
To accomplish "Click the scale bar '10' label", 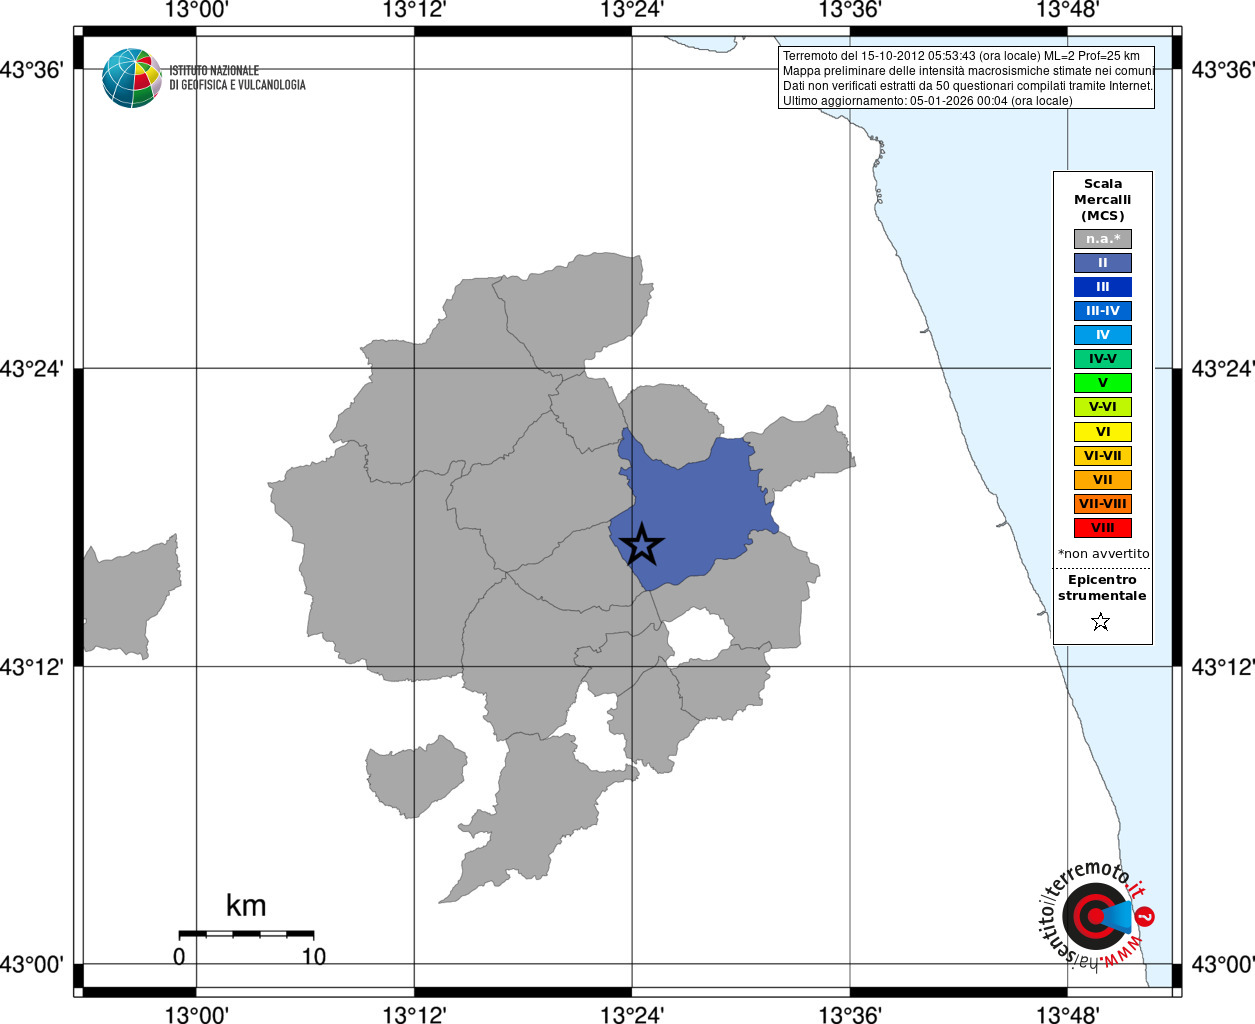I will point(314,957).
